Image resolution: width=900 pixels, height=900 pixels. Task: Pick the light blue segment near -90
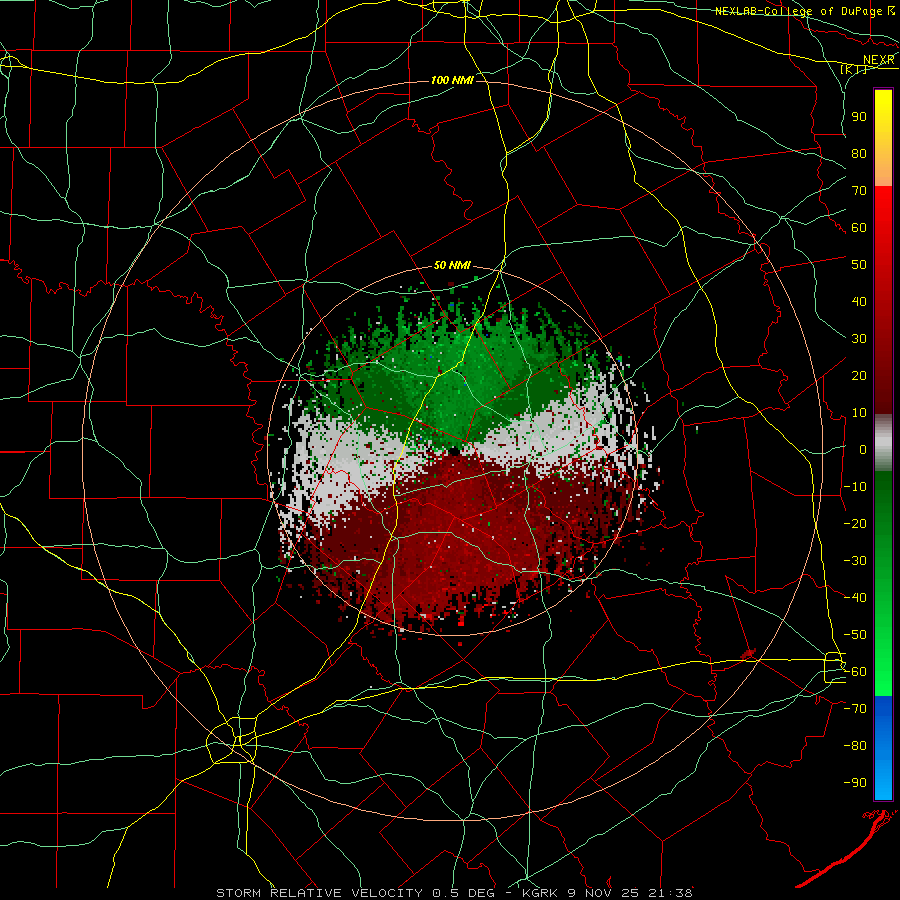tap(883, 778)
